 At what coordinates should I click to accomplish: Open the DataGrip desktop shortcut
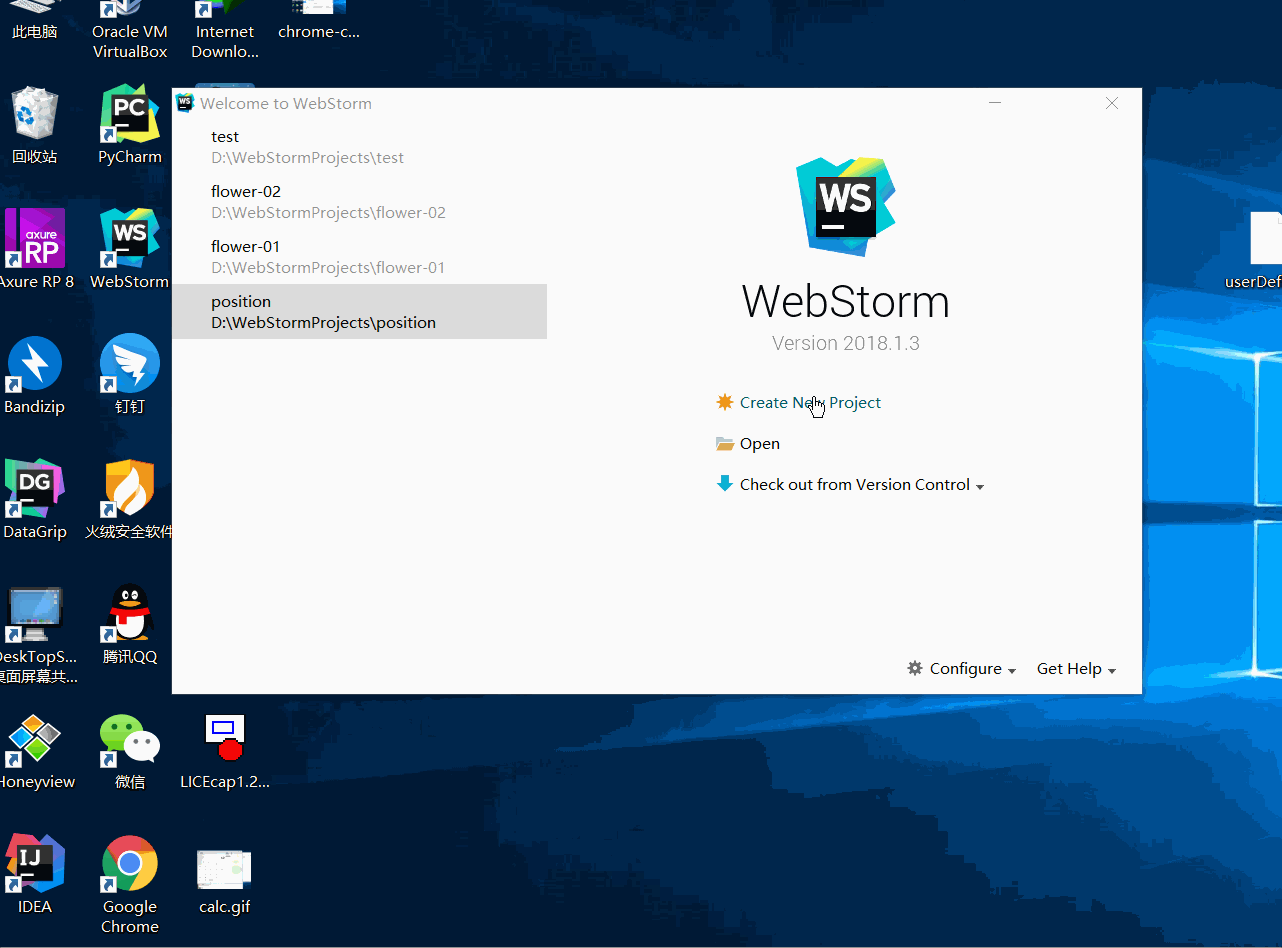pos(35,499)
